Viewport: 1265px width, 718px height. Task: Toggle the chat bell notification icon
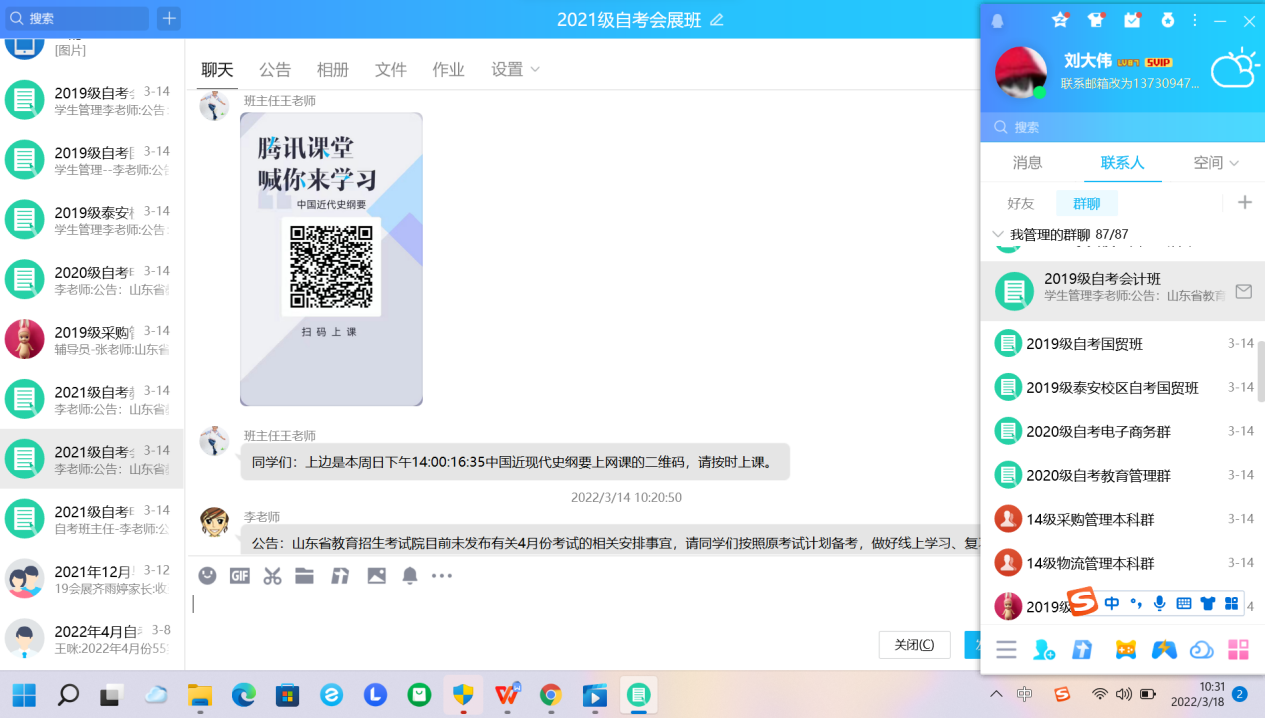click(409, 576)
